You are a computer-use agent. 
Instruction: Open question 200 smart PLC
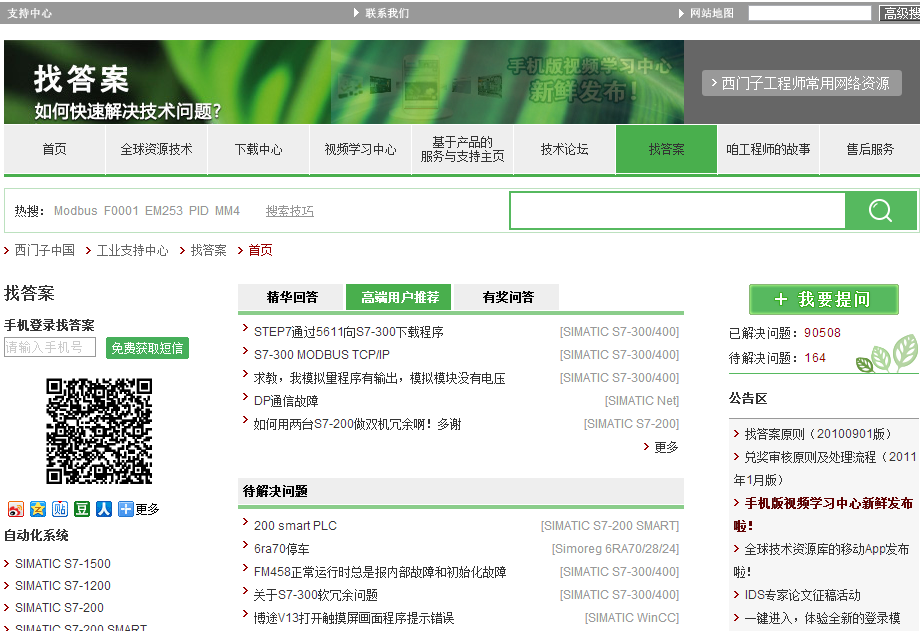coord(295,526)
